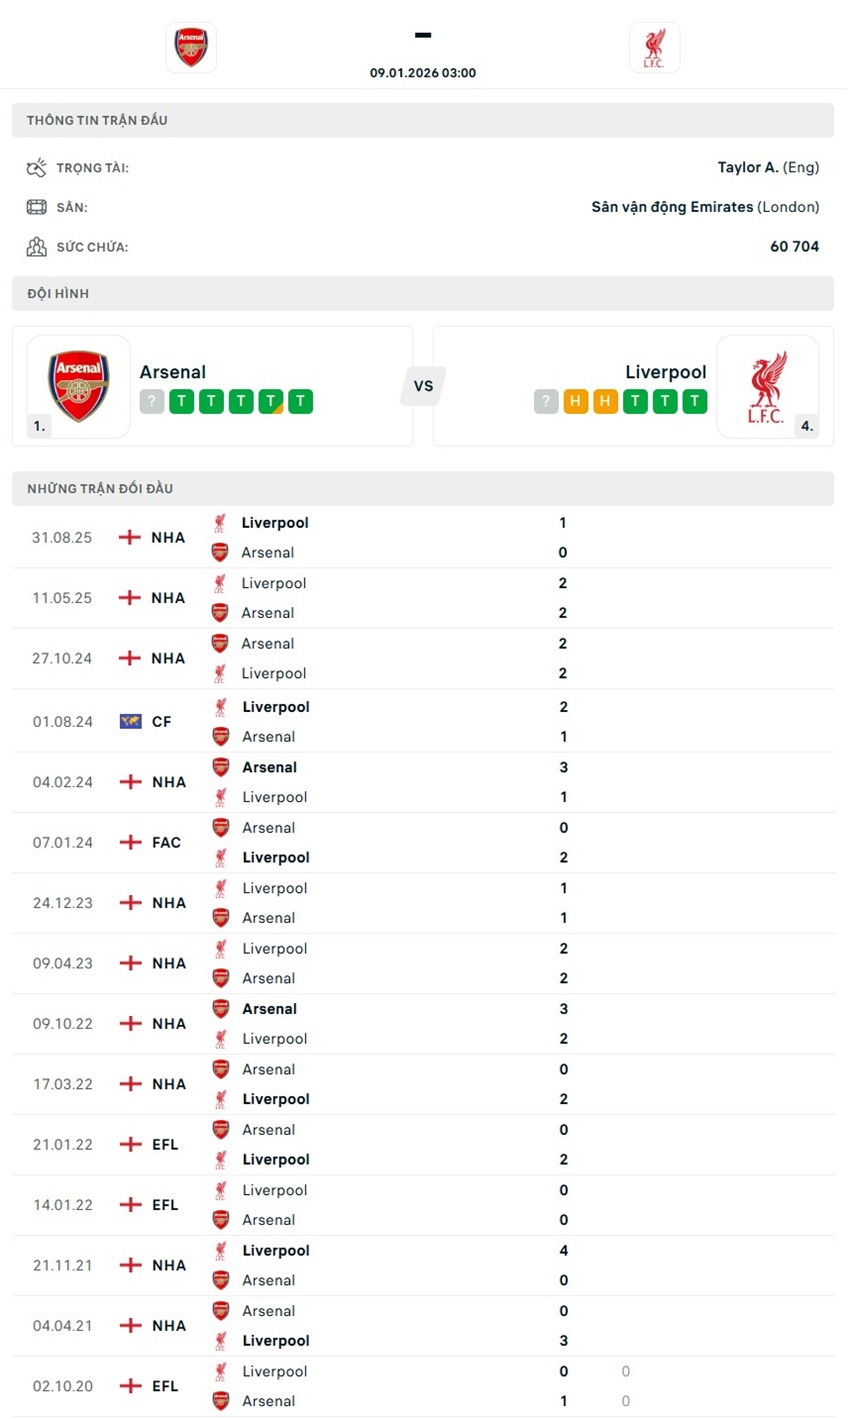
Task: Open the Liverpool team name heading
Action: pyautogui.click(x=665, y=372)
